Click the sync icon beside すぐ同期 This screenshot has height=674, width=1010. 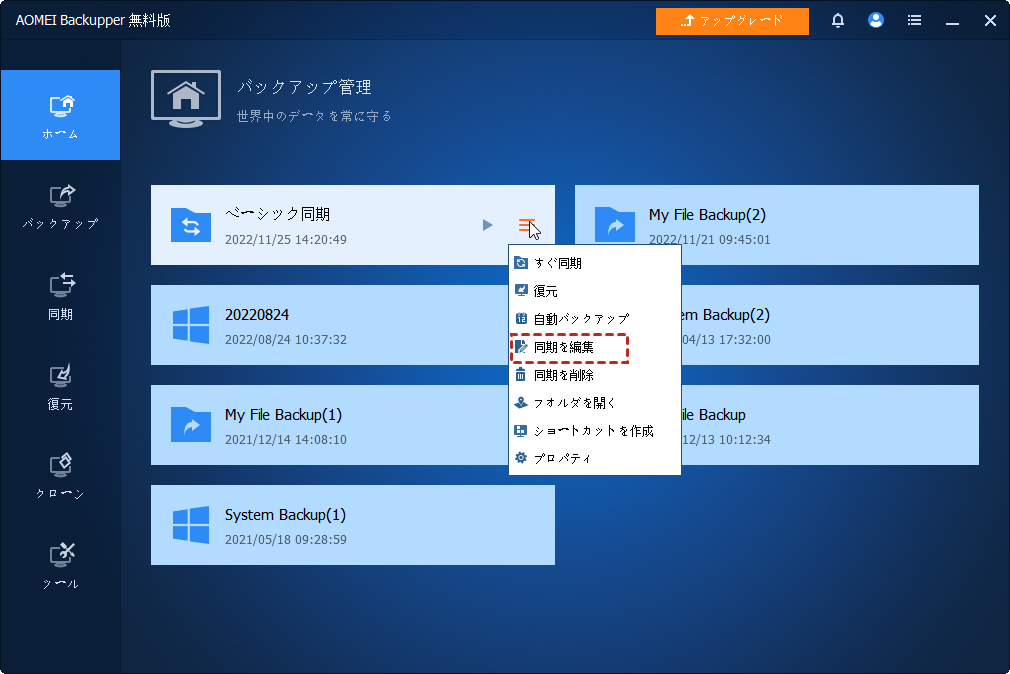pos(521,262)
